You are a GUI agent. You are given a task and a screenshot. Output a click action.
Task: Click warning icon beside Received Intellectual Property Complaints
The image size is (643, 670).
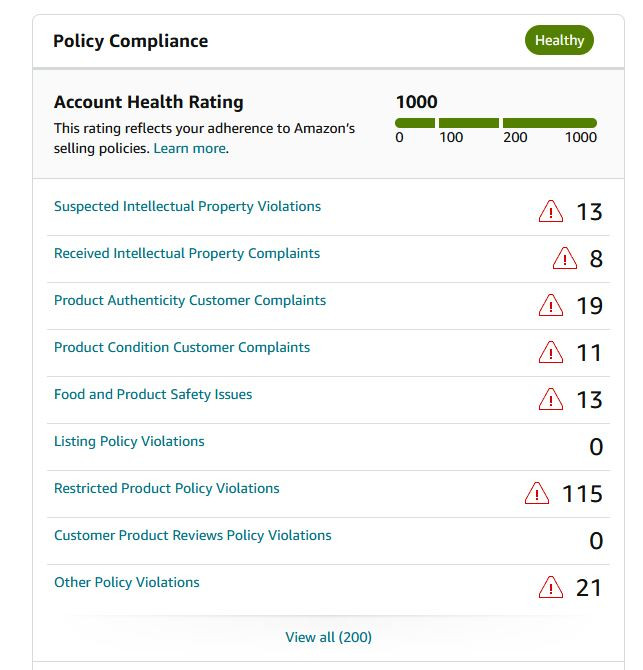564,258
